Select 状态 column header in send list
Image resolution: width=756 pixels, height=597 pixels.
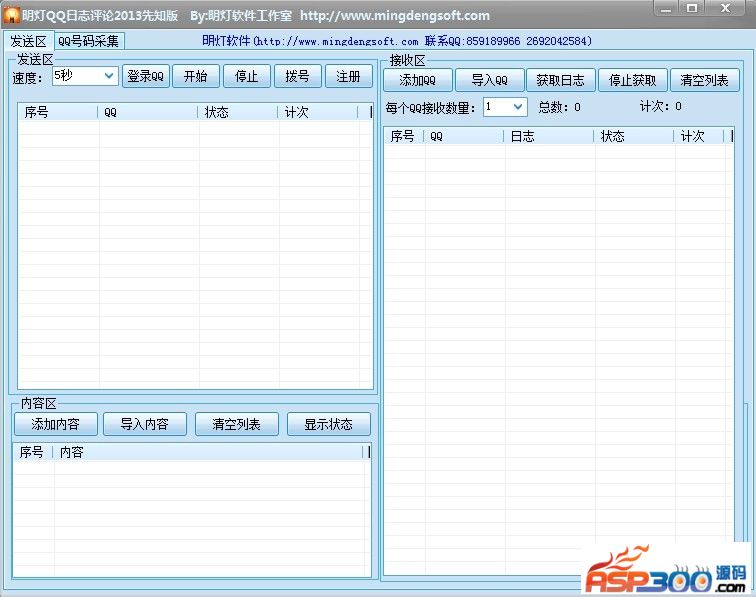(x=238, y=112)
